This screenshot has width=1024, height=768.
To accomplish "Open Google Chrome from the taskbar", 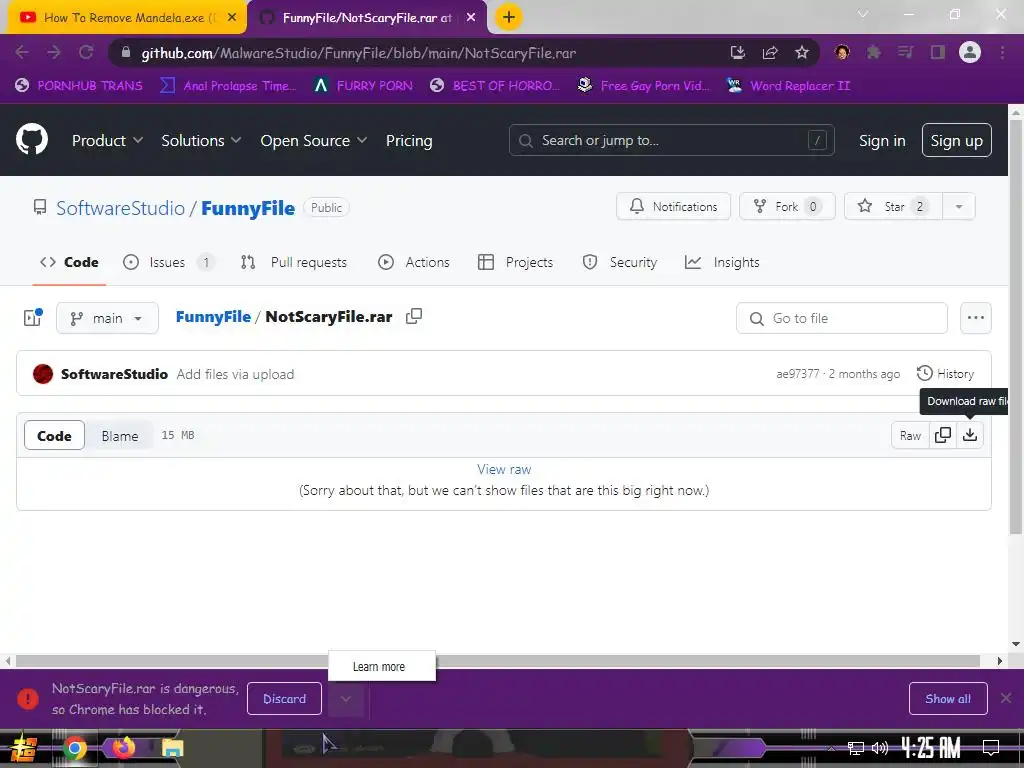I will (74, 748).
